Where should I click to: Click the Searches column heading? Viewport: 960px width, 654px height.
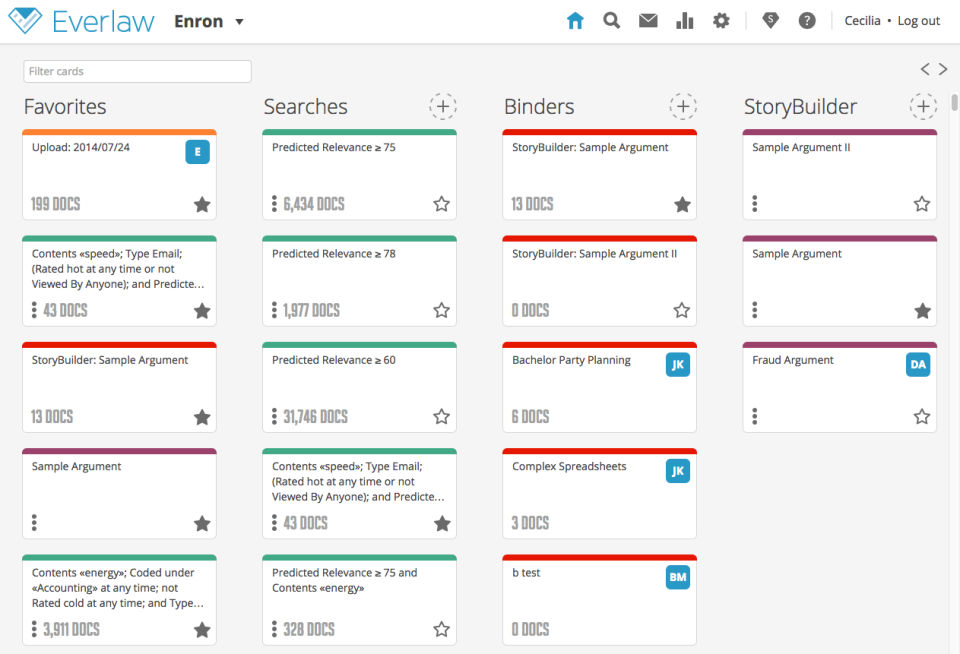click(306, 107)
